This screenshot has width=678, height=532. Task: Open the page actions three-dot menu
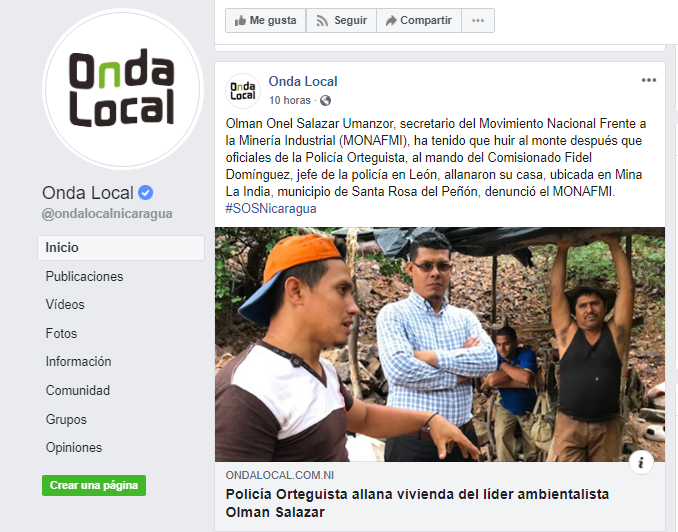[x=478, y=20]
